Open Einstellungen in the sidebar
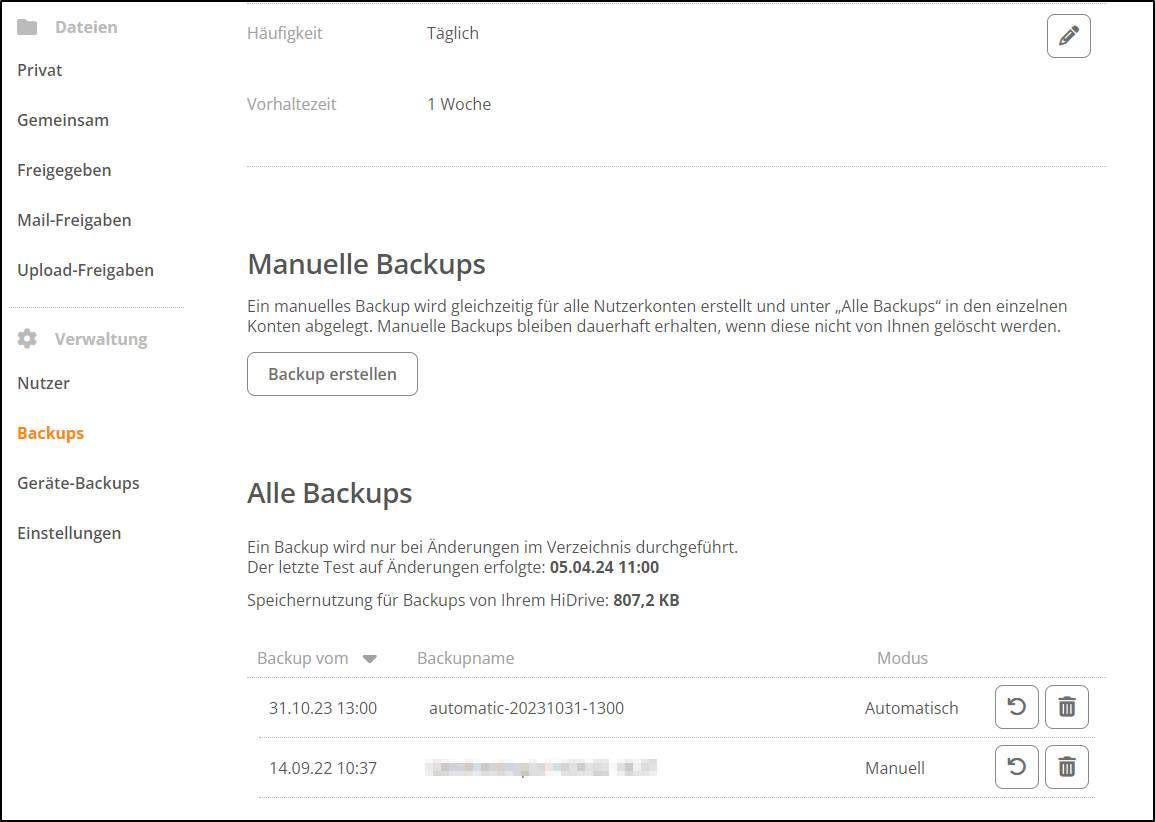Screen dimensions: 1155x822 point(69,533)
